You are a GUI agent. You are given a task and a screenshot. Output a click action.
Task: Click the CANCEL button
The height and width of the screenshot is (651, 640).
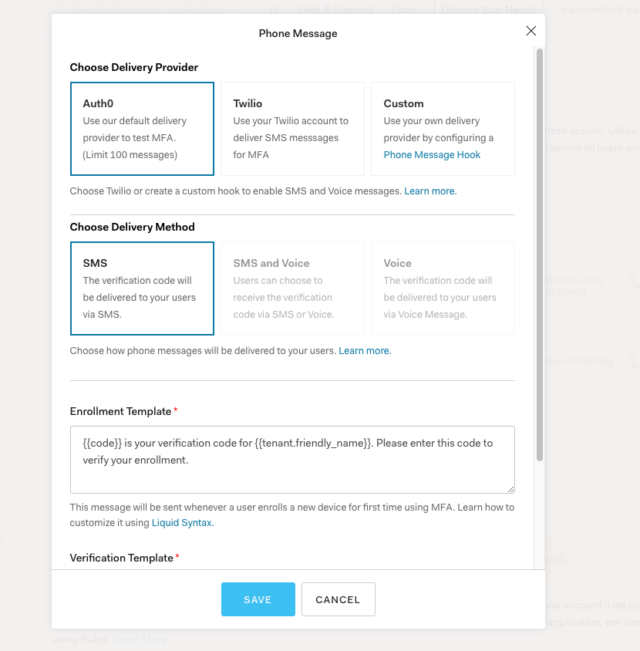pos(338,599)
